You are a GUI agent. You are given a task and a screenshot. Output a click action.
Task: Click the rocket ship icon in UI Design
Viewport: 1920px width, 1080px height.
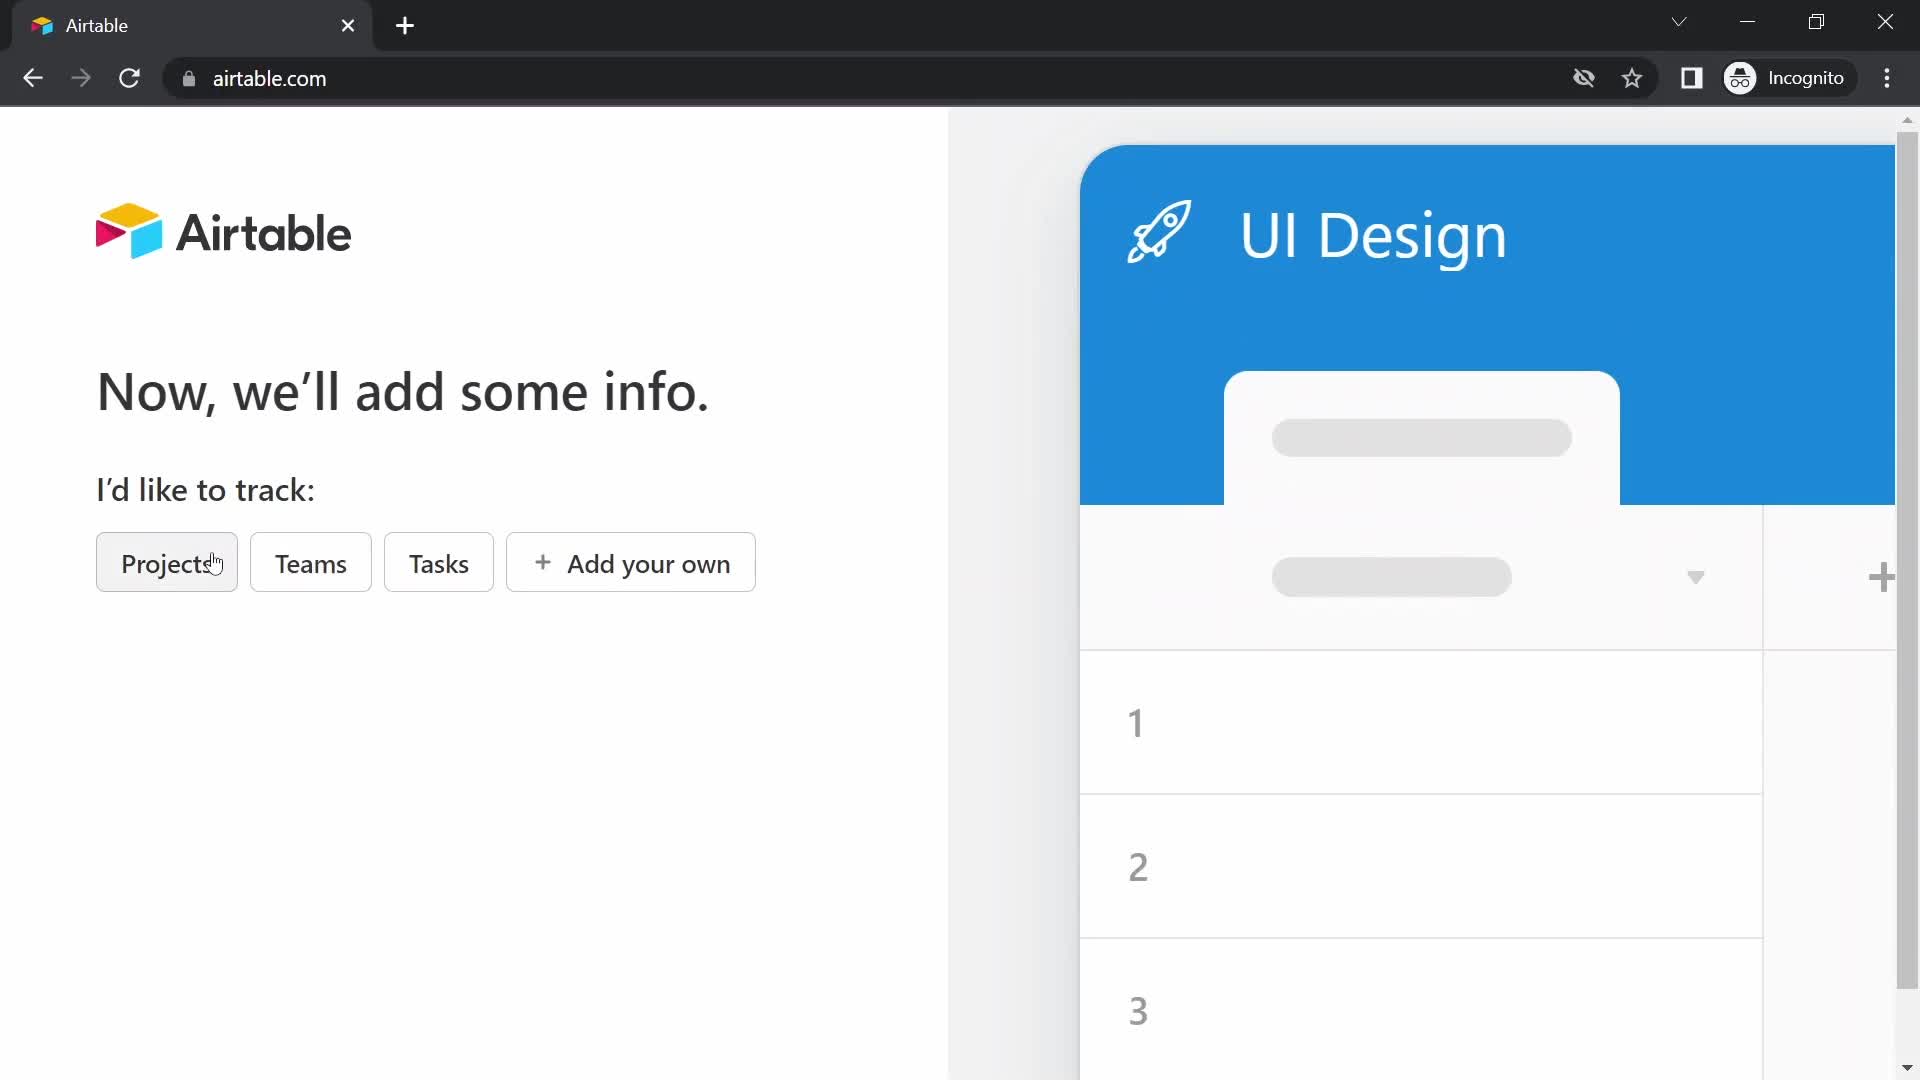click(1156, 235)
